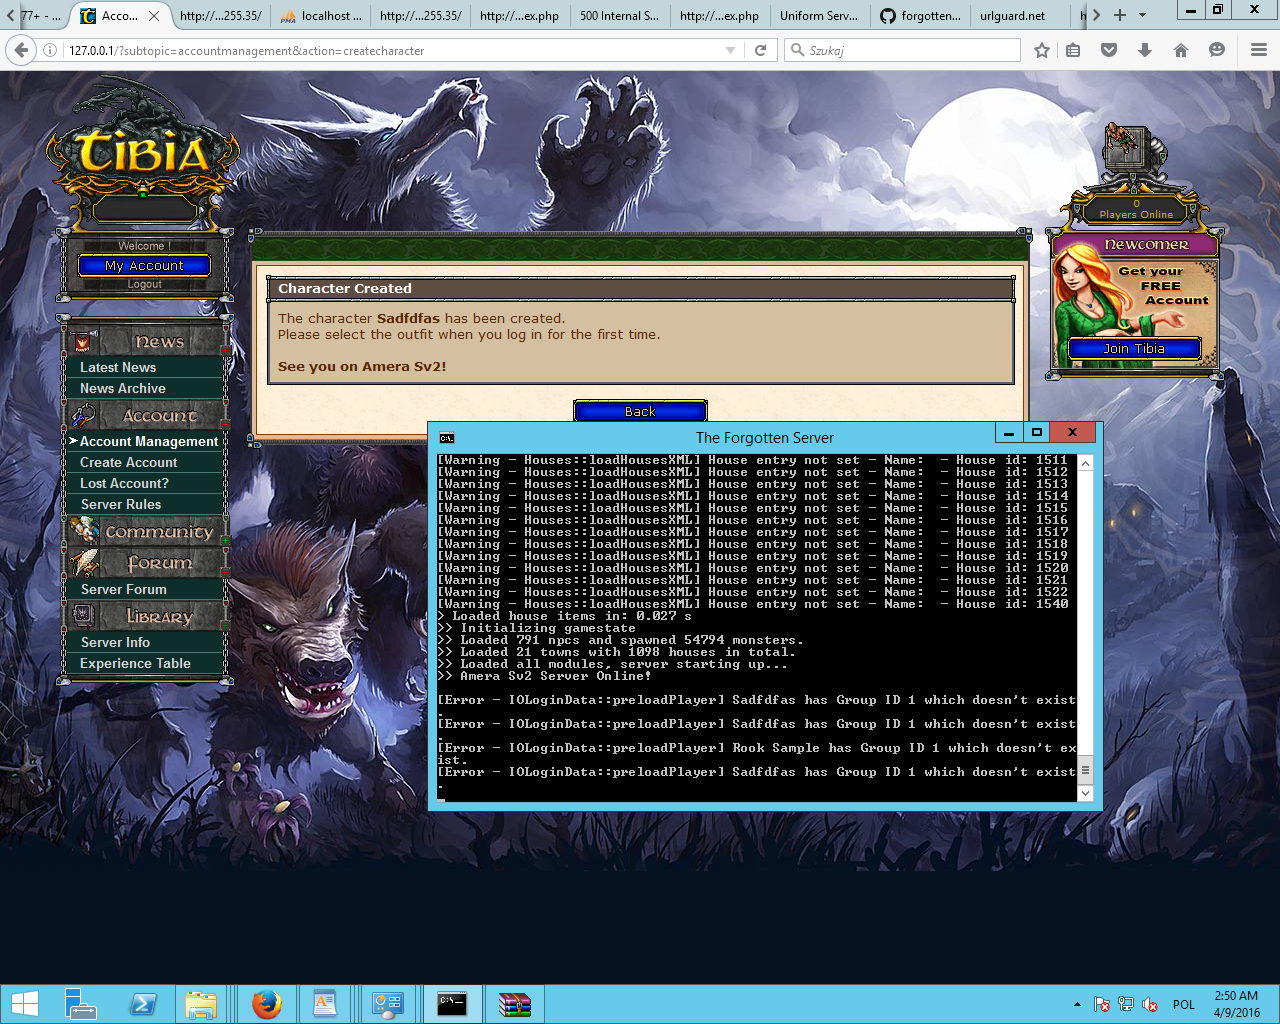
Task: Open PowerShell from taskbar
Action: (x=142, y=1004)
